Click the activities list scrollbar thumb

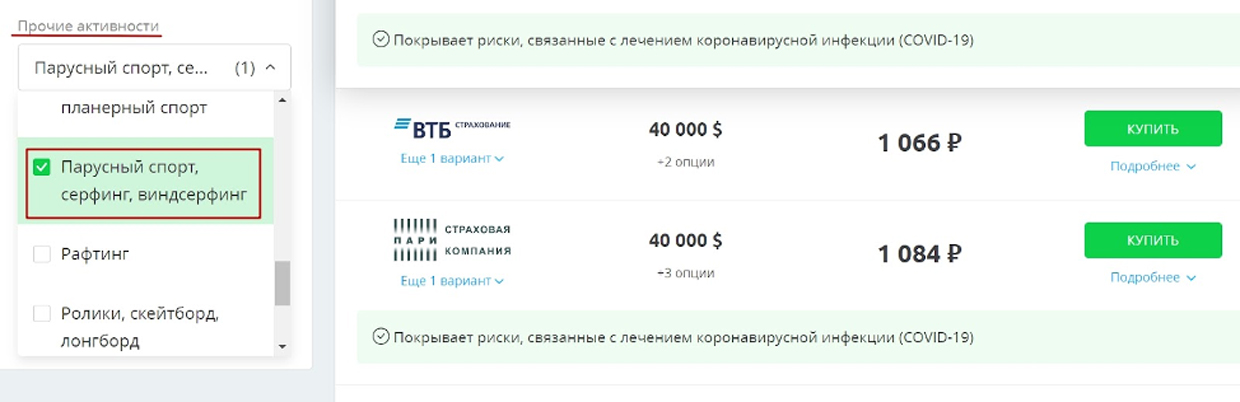coord(282,283)
